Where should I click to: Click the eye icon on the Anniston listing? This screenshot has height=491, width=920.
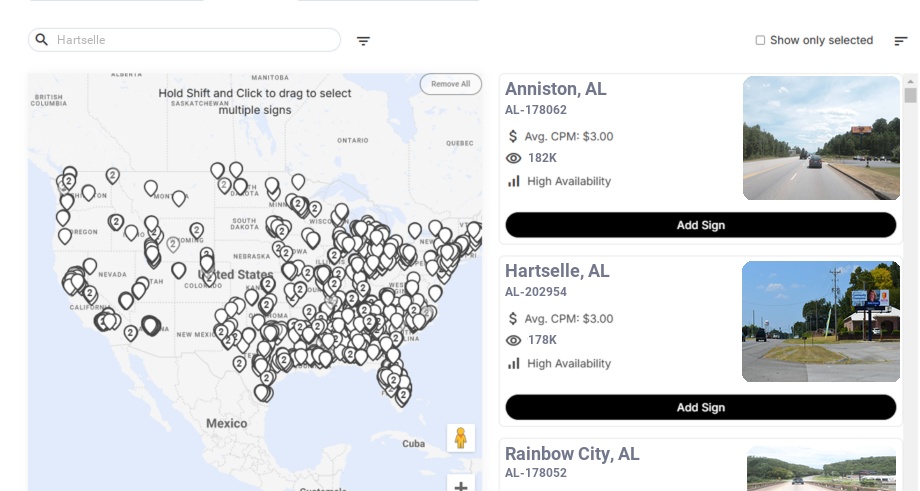513,158
